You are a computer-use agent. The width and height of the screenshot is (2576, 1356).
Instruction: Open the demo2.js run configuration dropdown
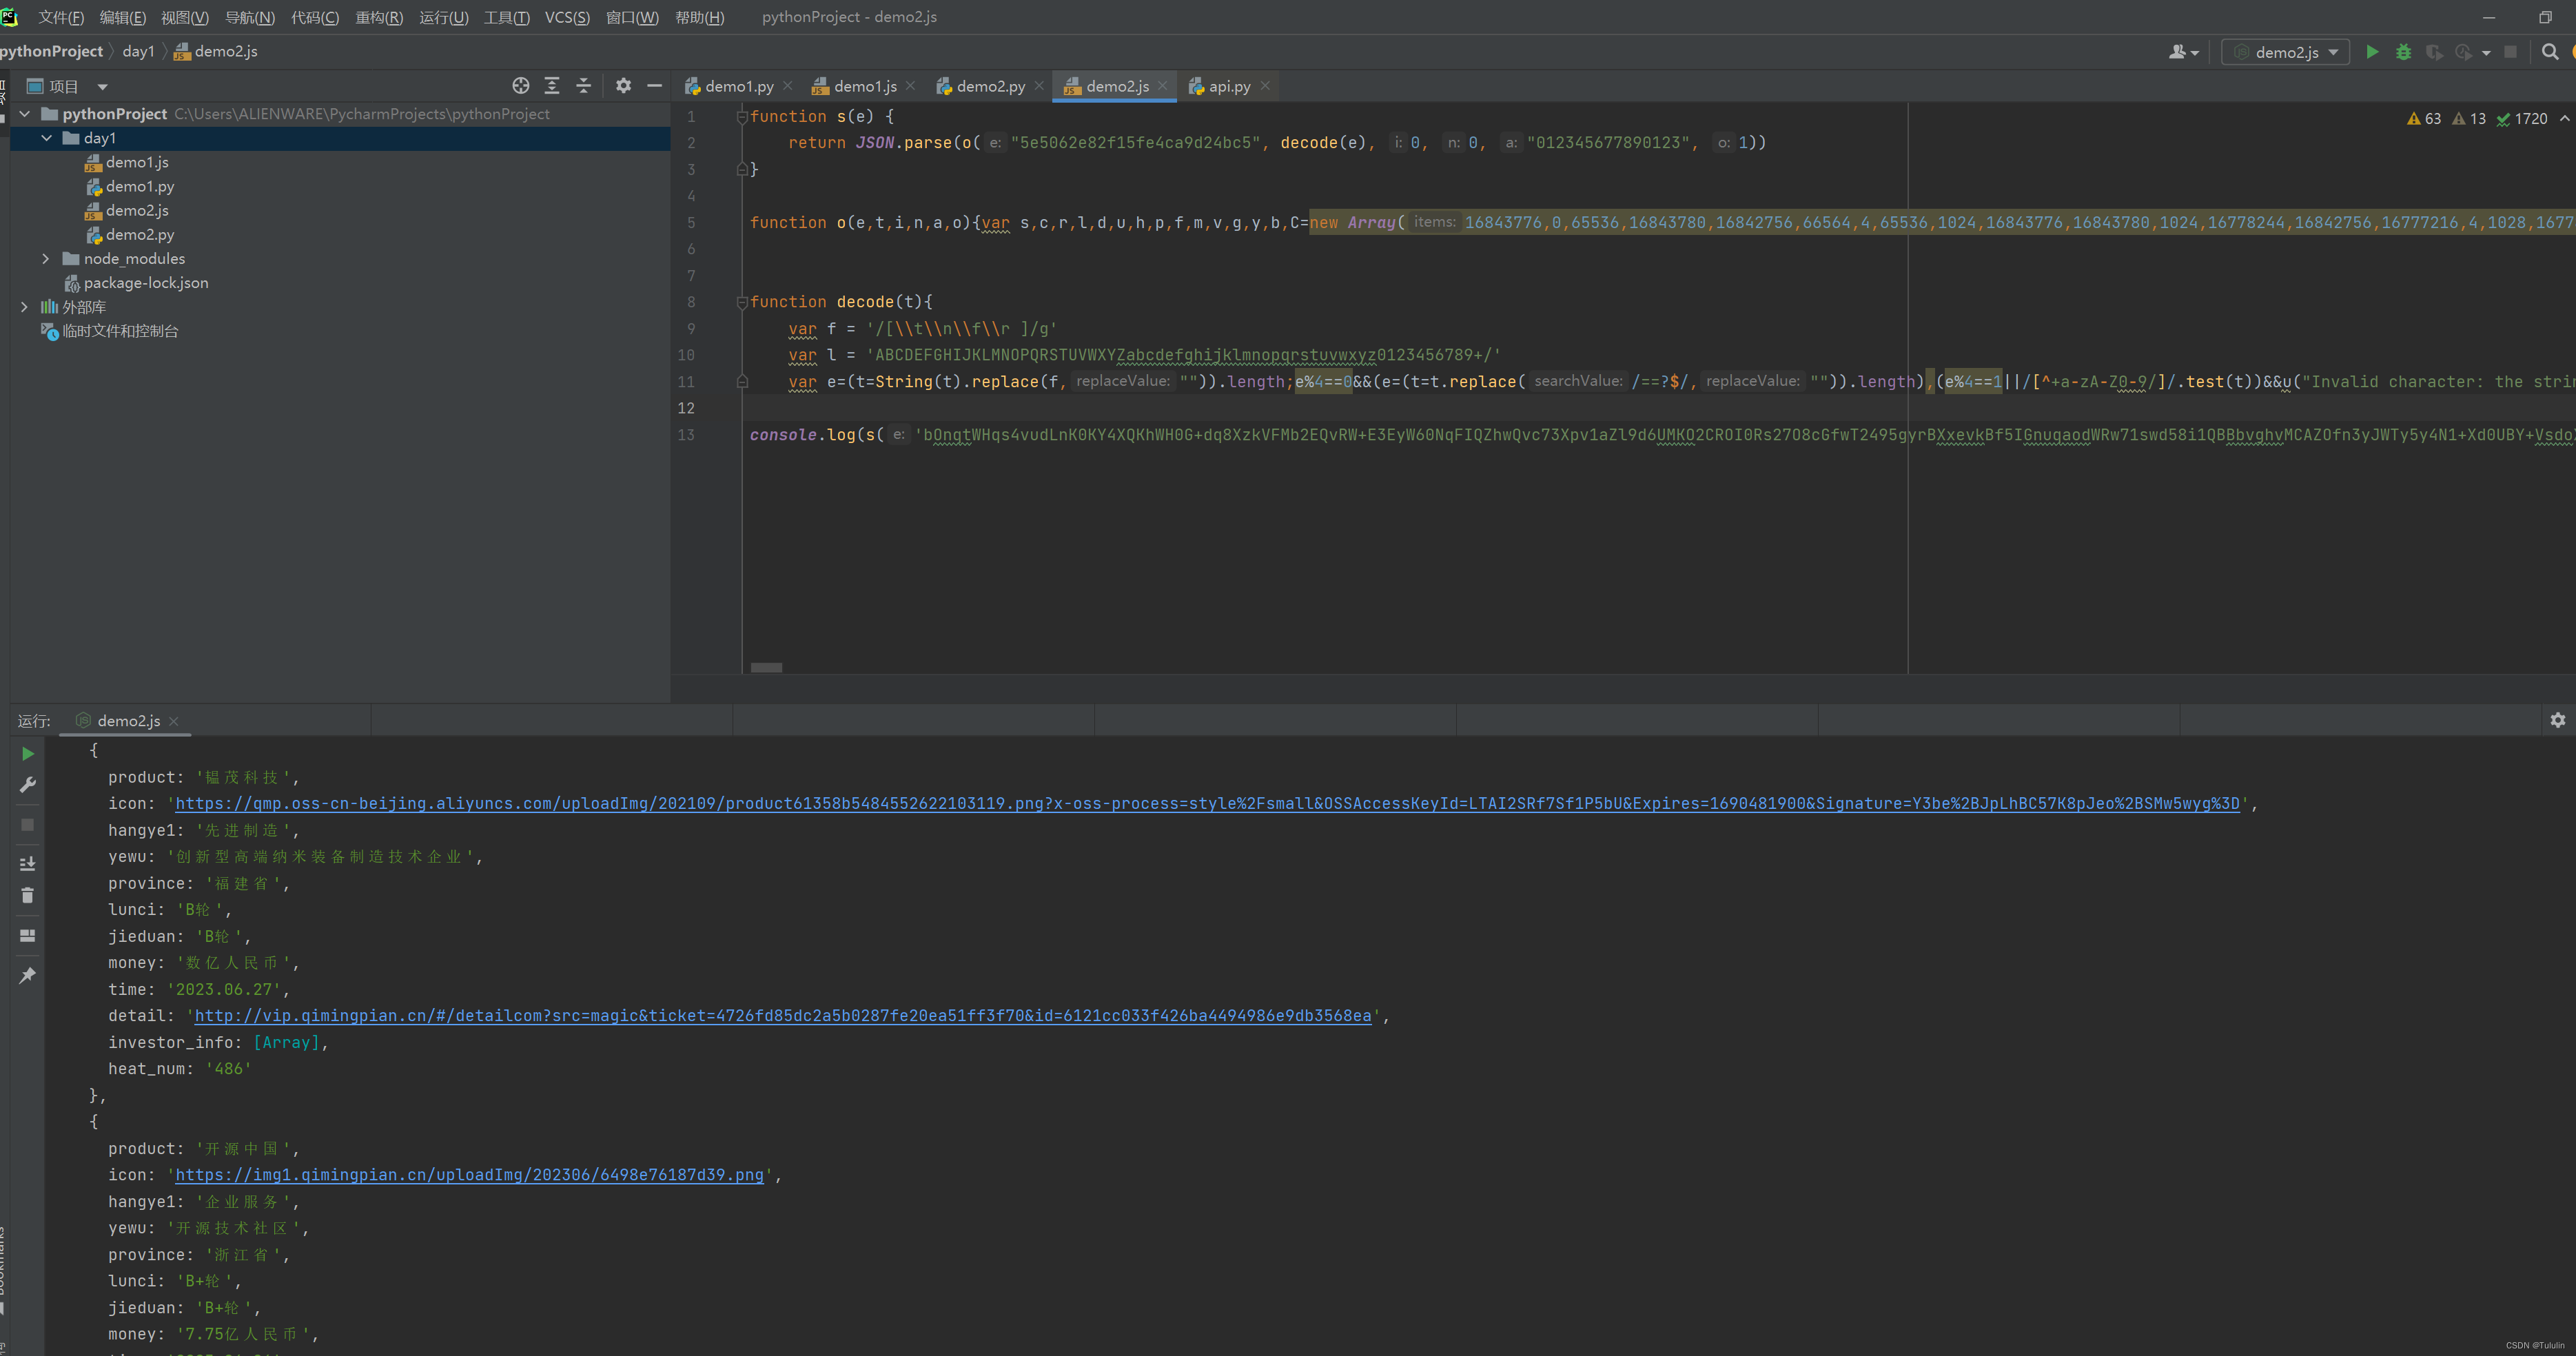click(2285, 52)
